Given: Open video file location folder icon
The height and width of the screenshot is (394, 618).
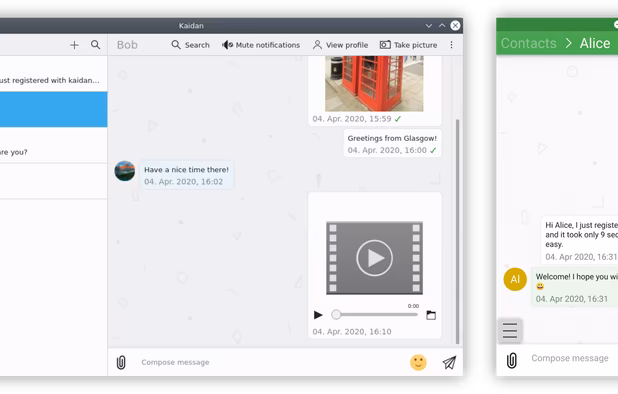Looking at the screenshot, I should pos(431,315).
